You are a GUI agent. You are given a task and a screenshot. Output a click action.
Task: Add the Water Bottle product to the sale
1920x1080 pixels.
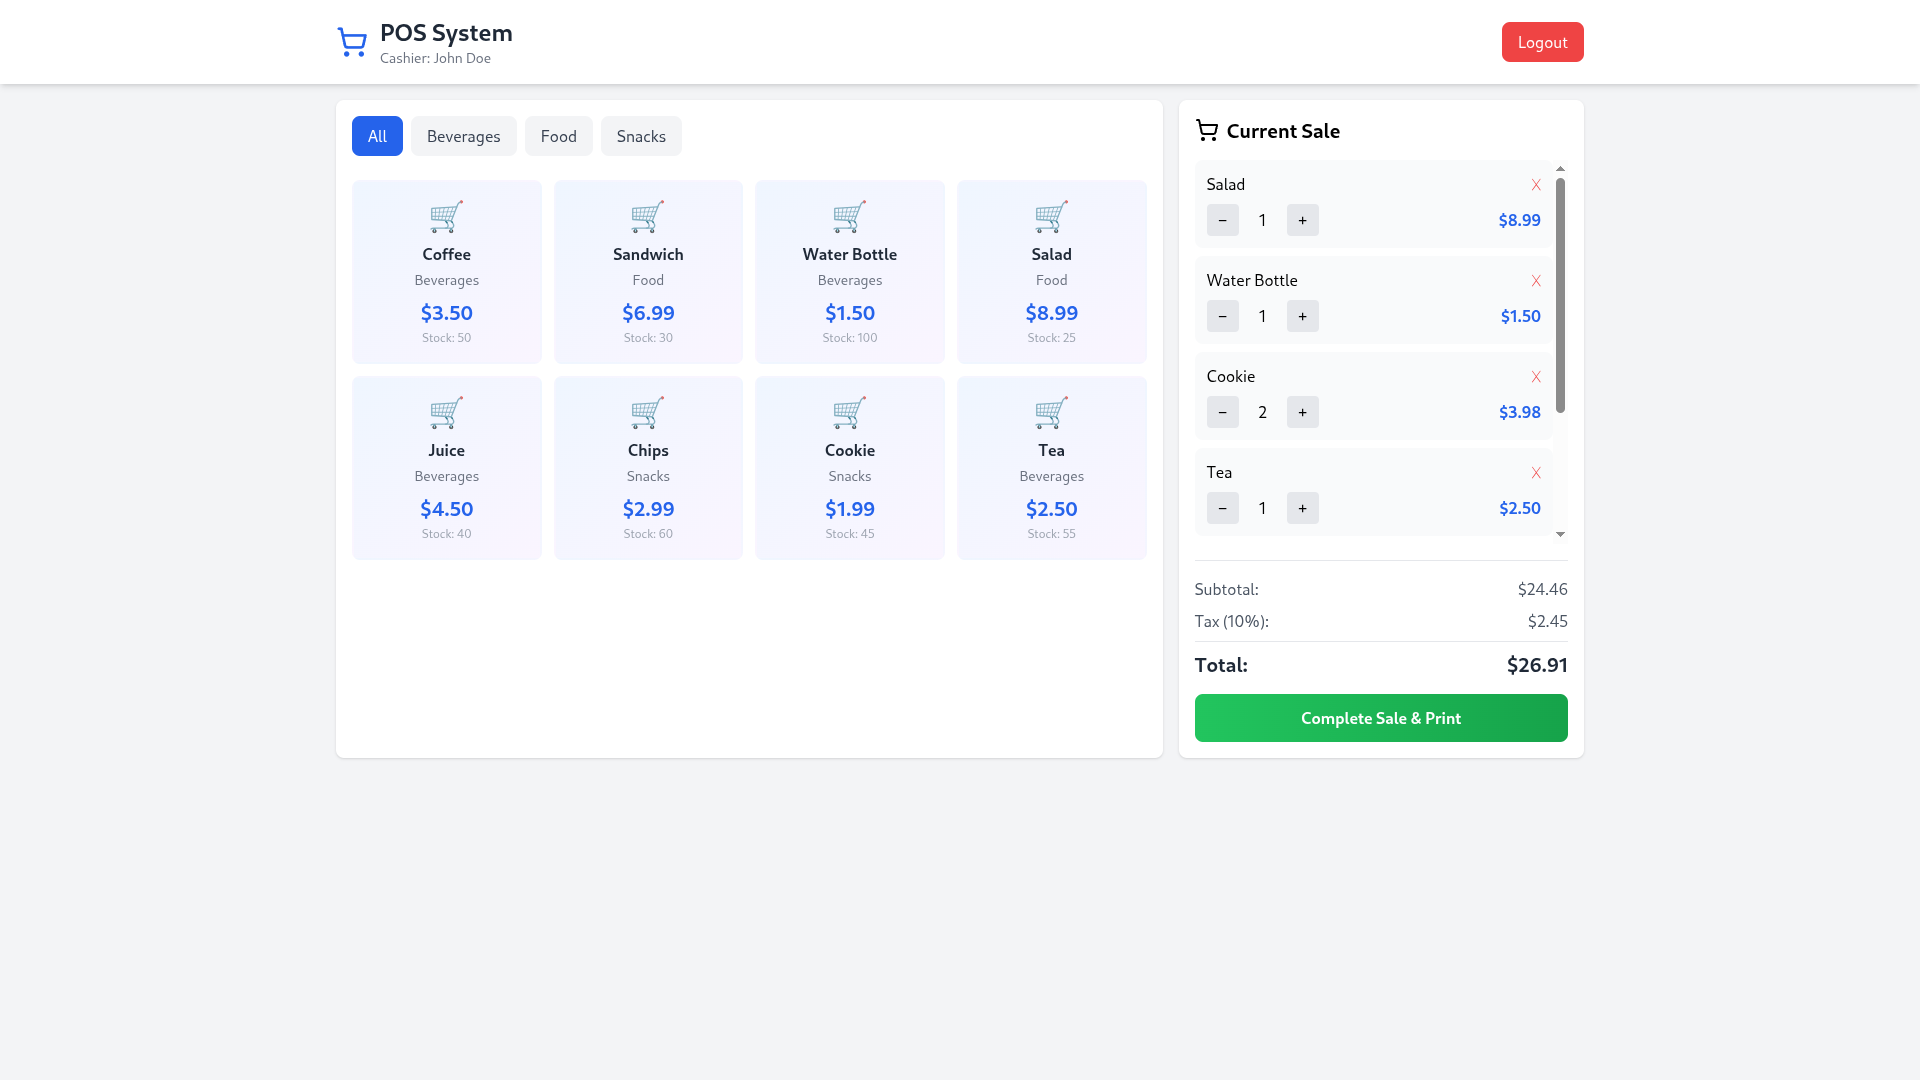[849, 271]
